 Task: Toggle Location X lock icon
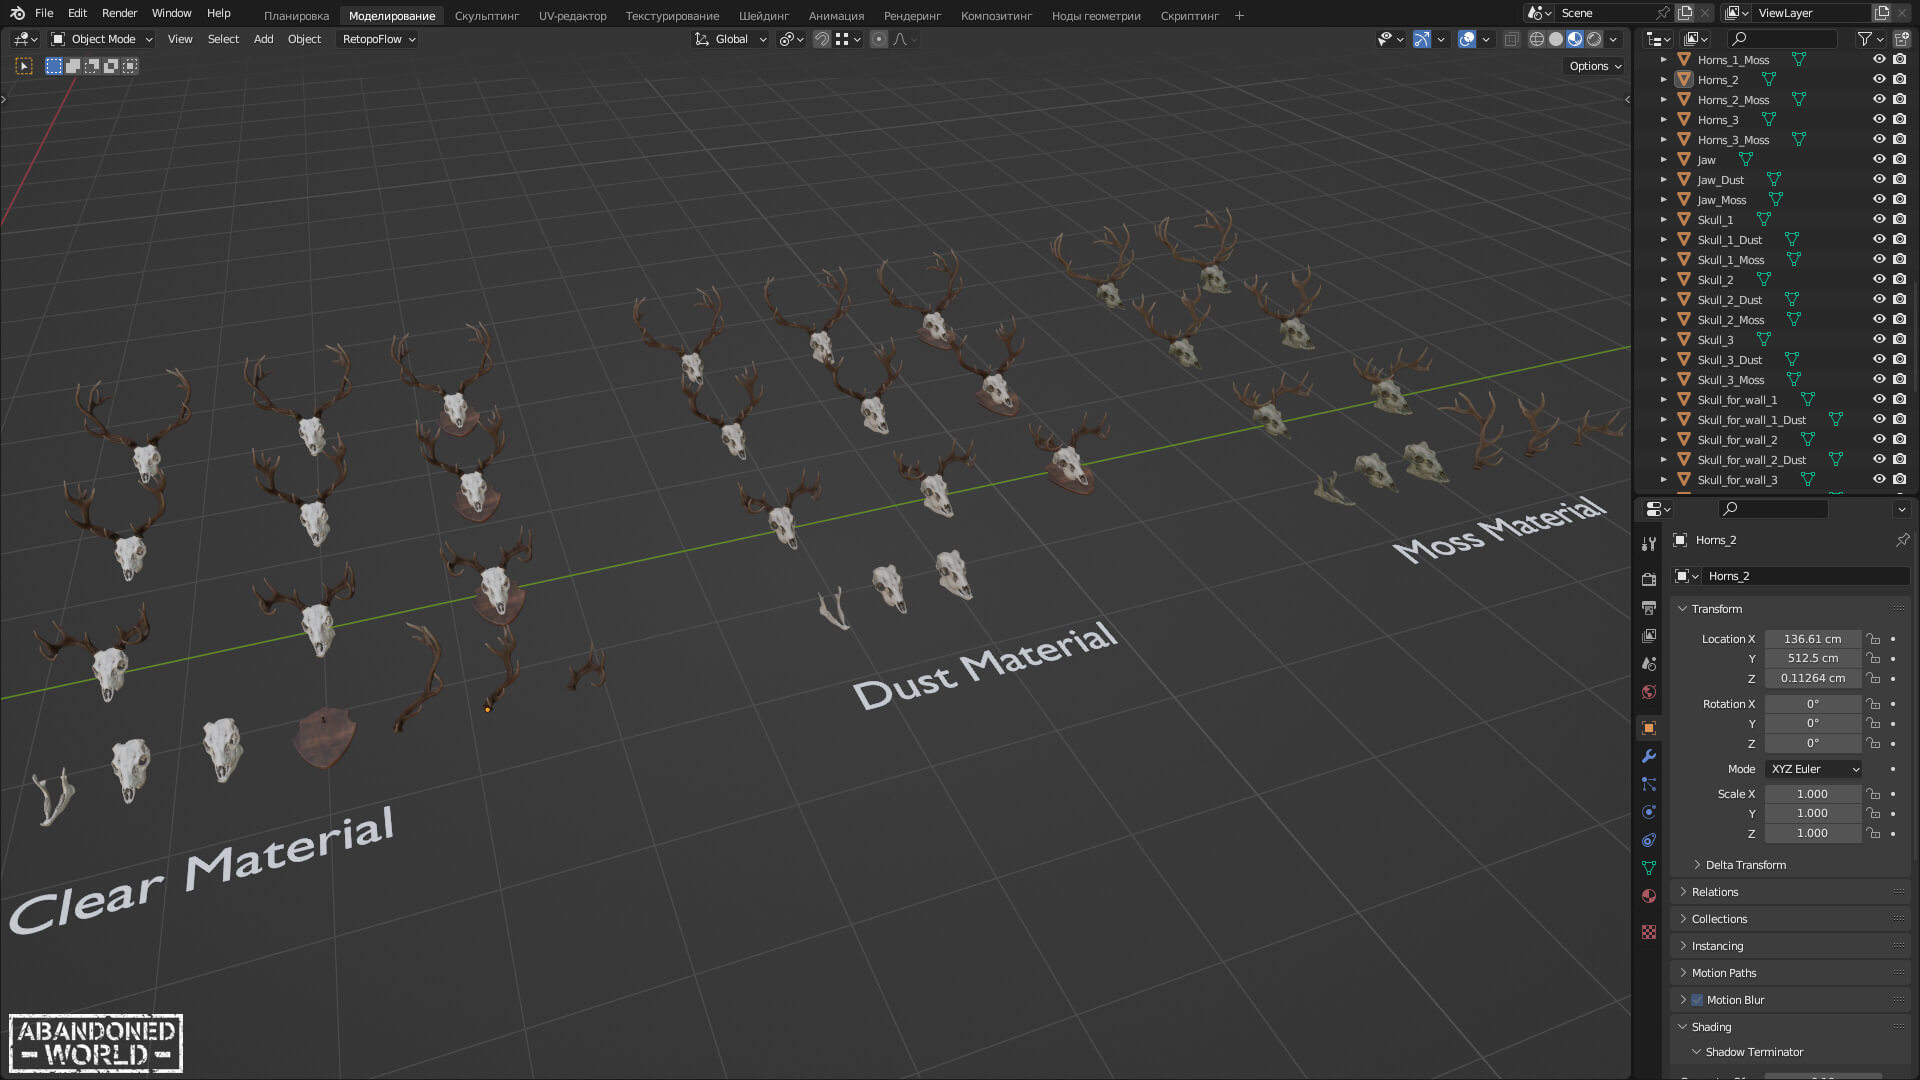point(1873,639)
